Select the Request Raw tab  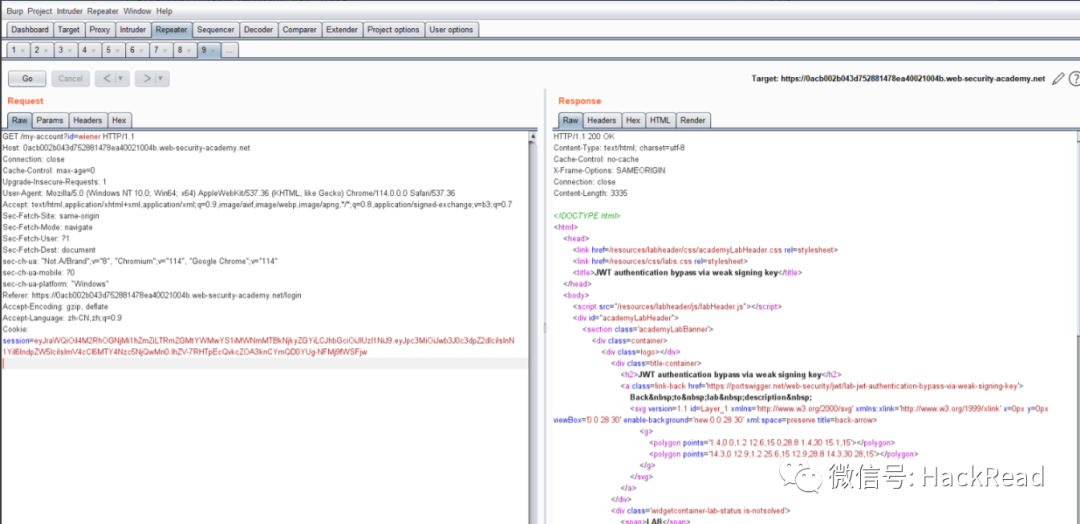coord(19,120)
